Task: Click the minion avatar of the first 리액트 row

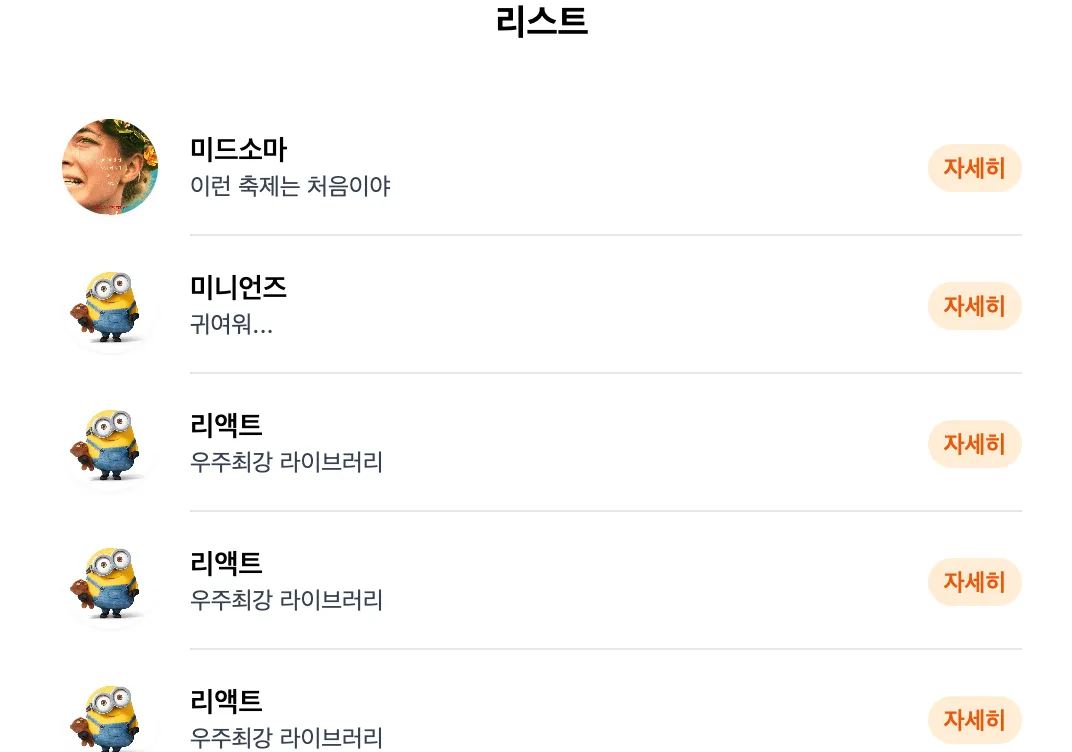Action: coord(110,443)
